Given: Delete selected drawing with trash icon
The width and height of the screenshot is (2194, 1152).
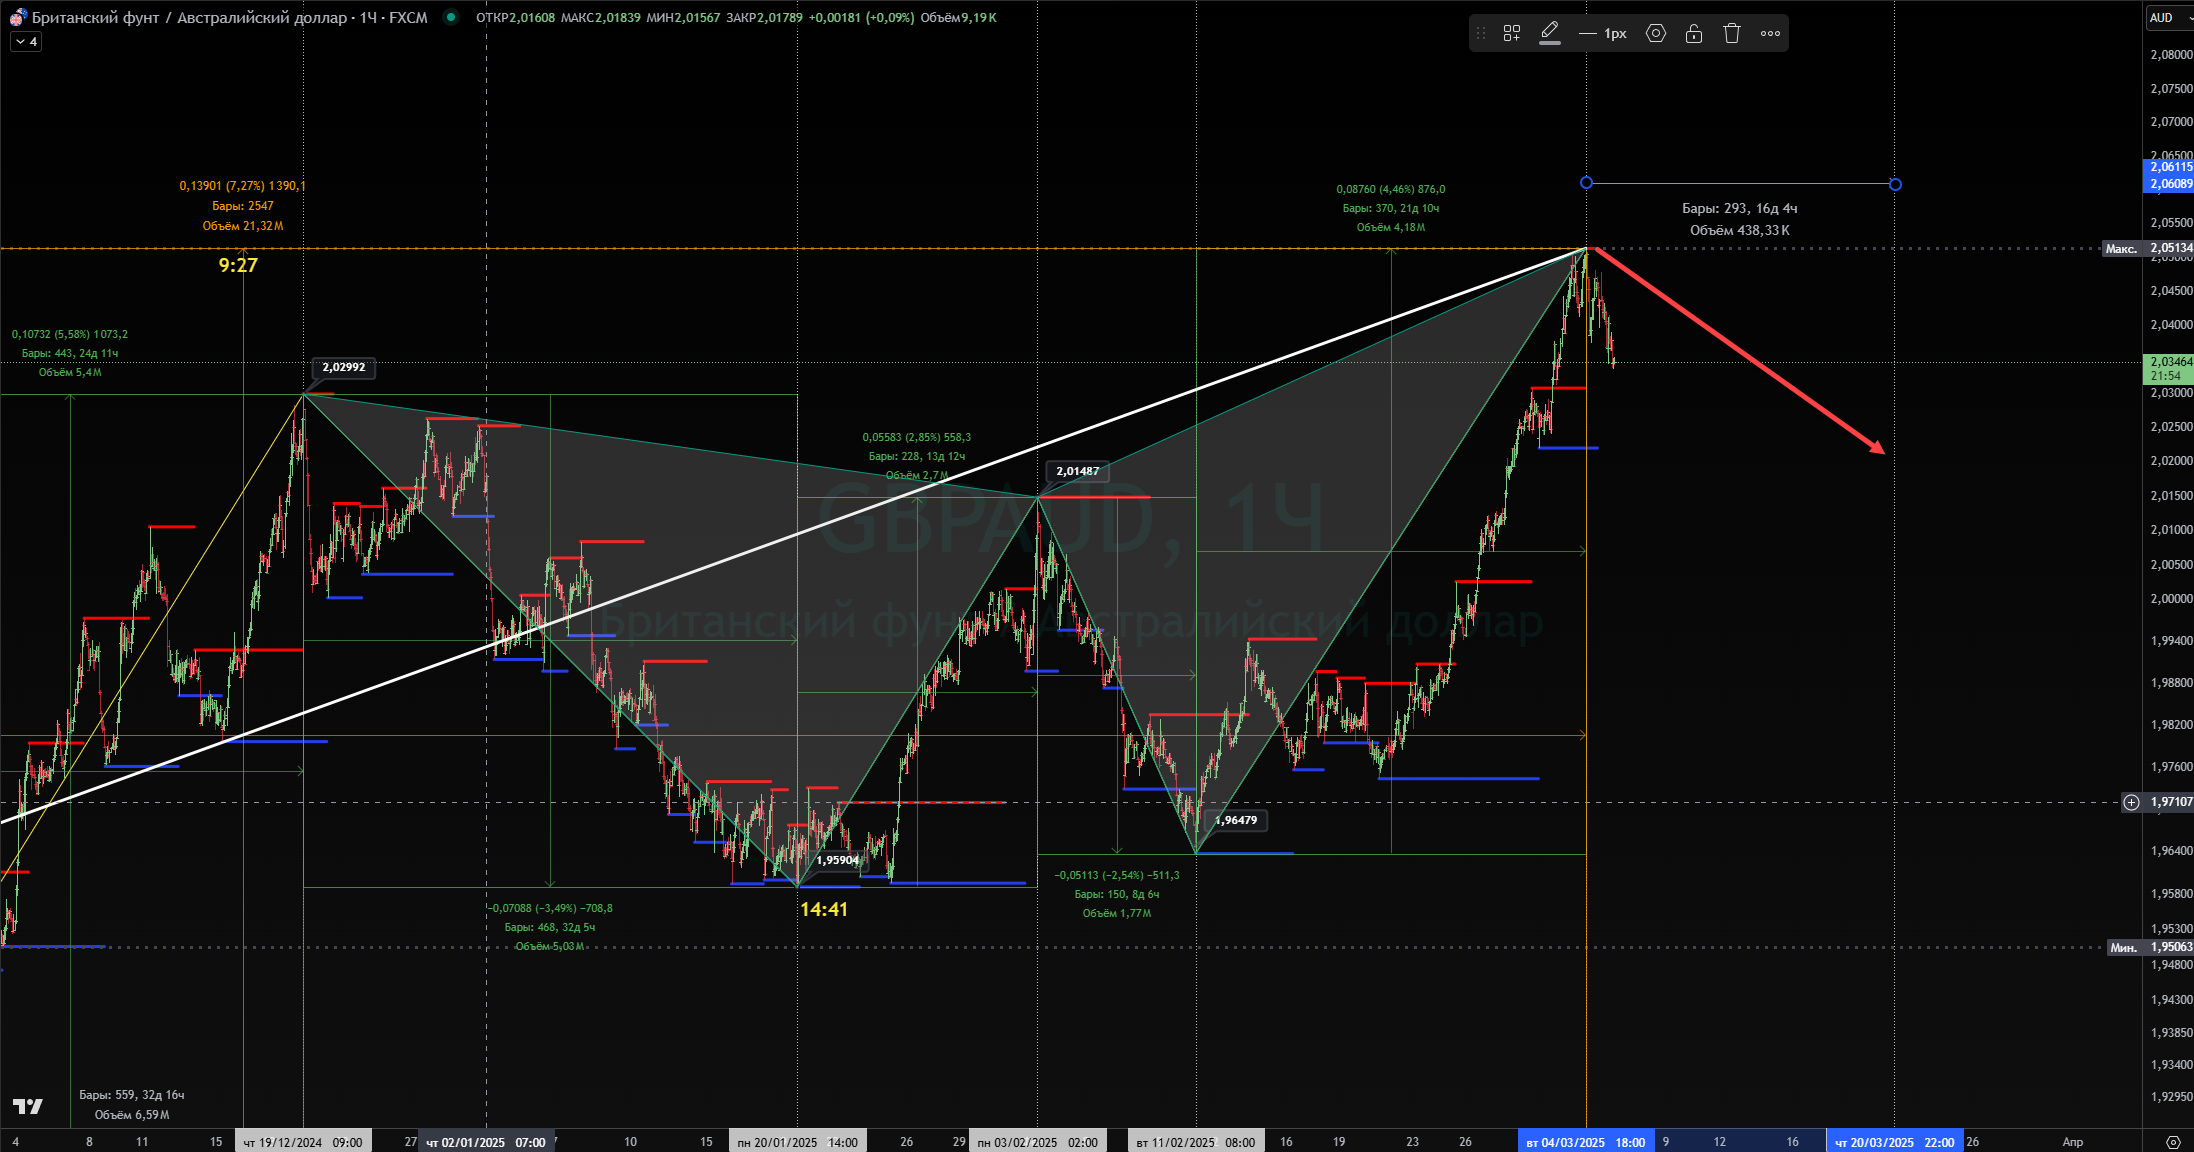Looking at the screenshot, I should click(x=1732, y=33).
